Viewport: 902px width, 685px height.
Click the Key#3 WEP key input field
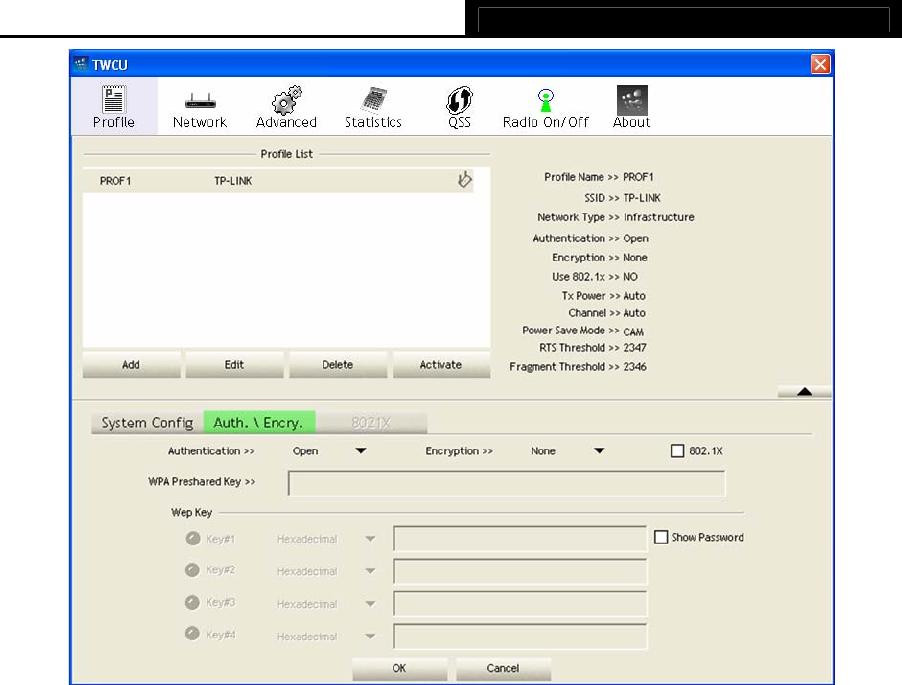(x=520, y=604)
